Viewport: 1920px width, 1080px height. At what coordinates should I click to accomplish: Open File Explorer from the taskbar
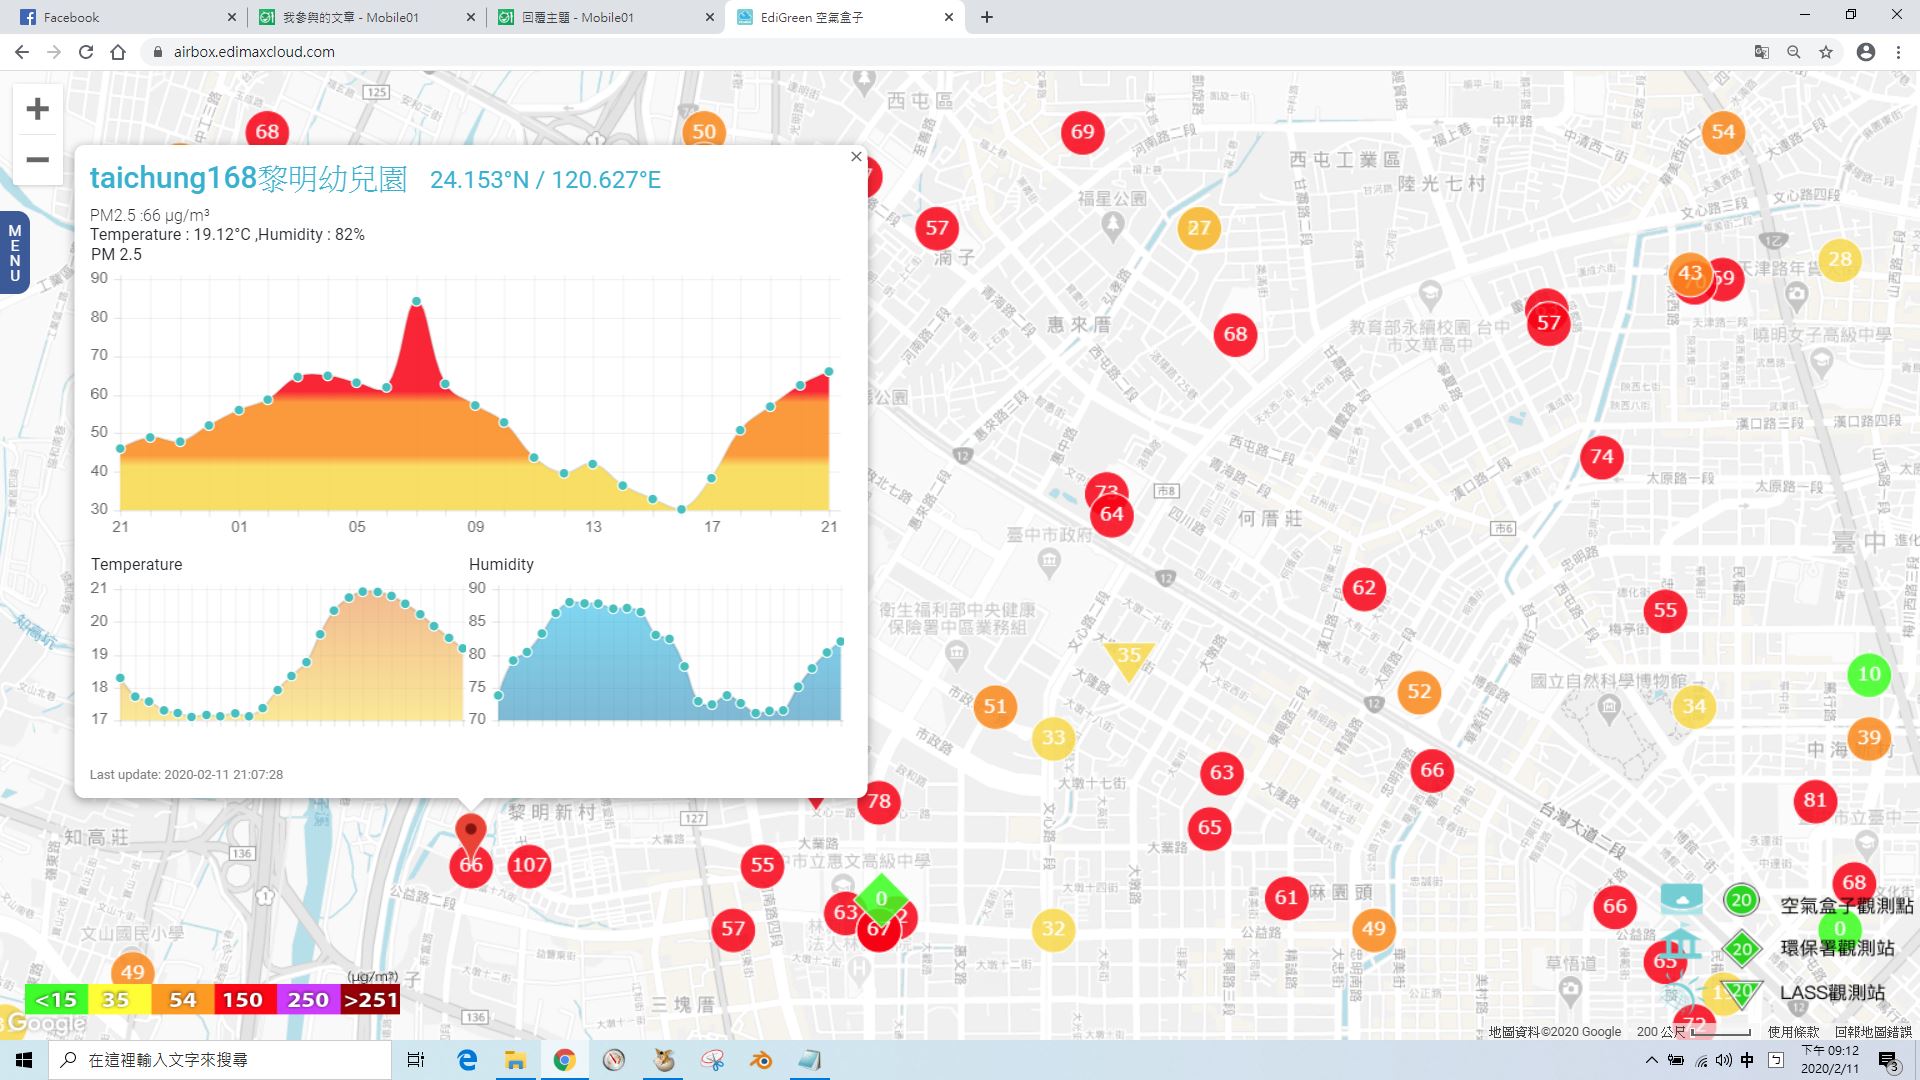pyautogui.click(x=515, y=1060)
